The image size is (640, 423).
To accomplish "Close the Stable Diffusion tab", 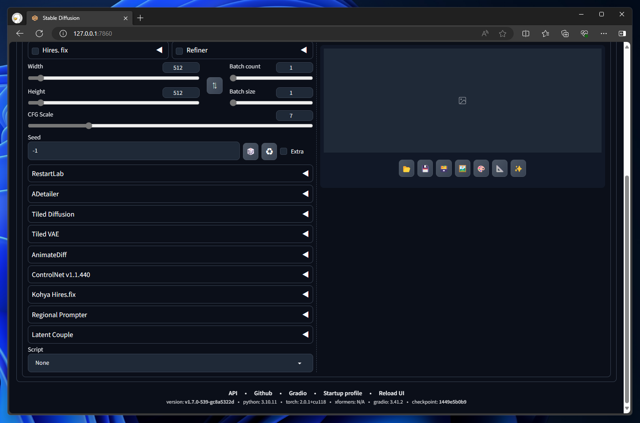I will (x=125, y=18).
